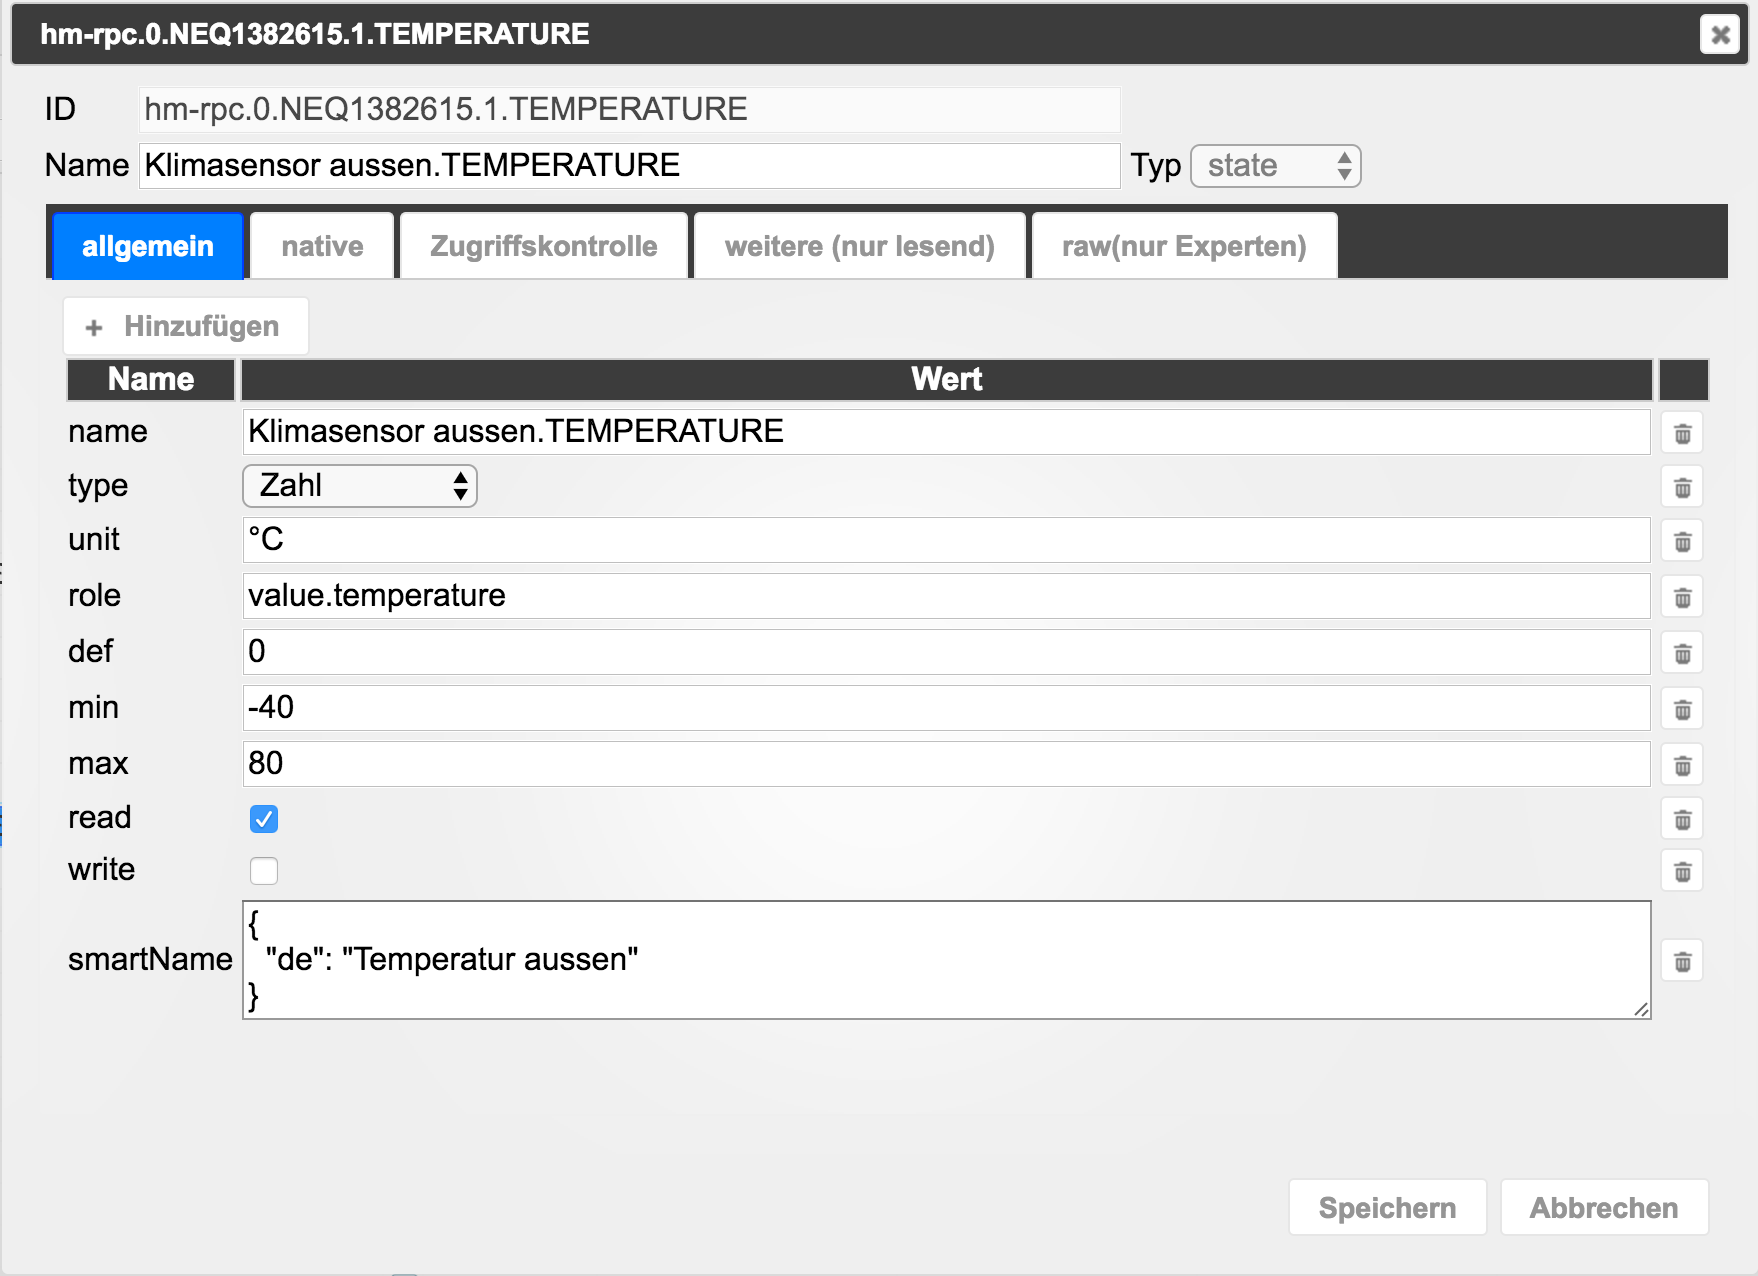Click the smartName row label
The width and height of the screenshot is (1758, 1276).
150,960
